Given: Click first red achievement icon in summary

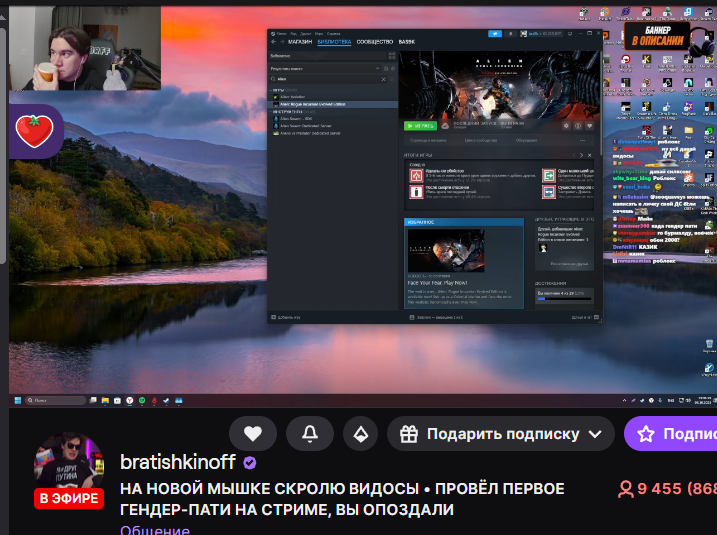Looking at the screenshot, I should click(x=416, y=175).
